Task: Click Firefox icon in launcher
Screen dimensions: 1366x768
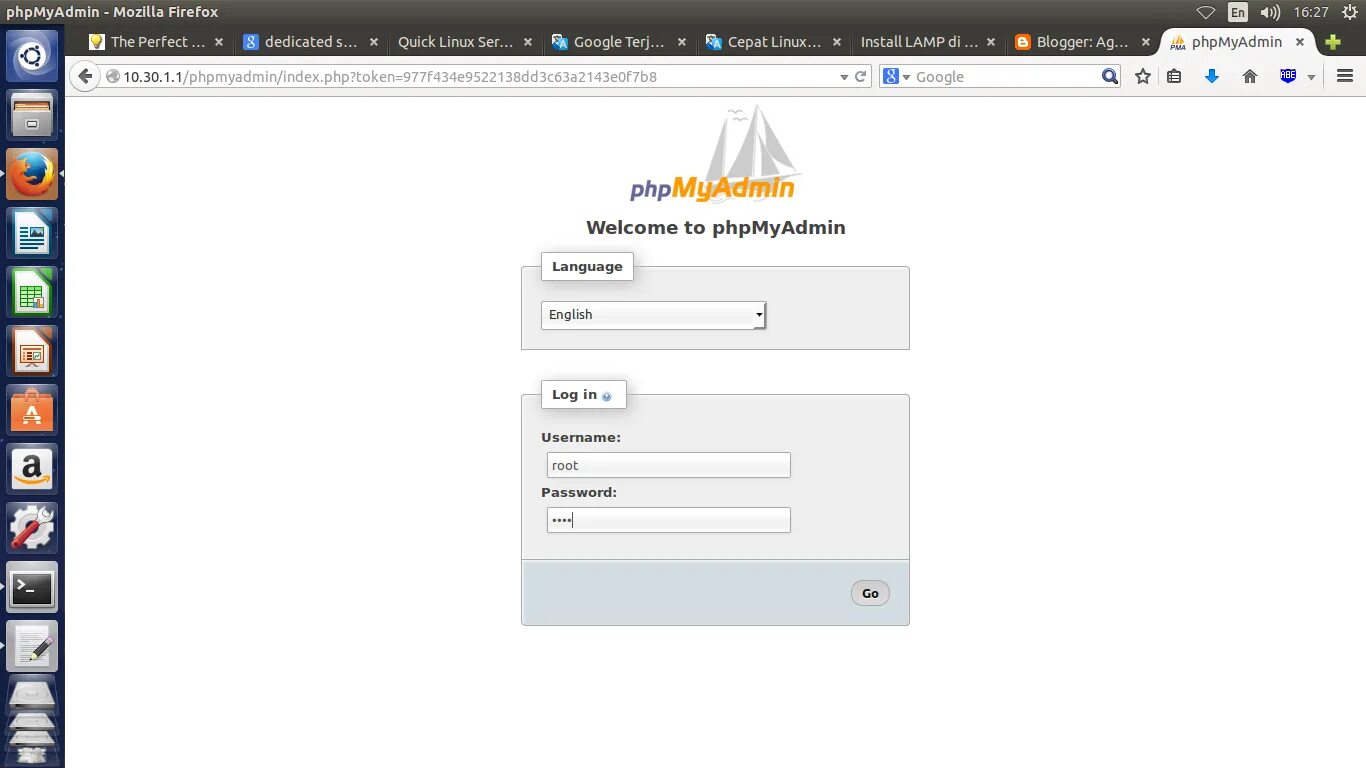Action: tap(32, 174)
